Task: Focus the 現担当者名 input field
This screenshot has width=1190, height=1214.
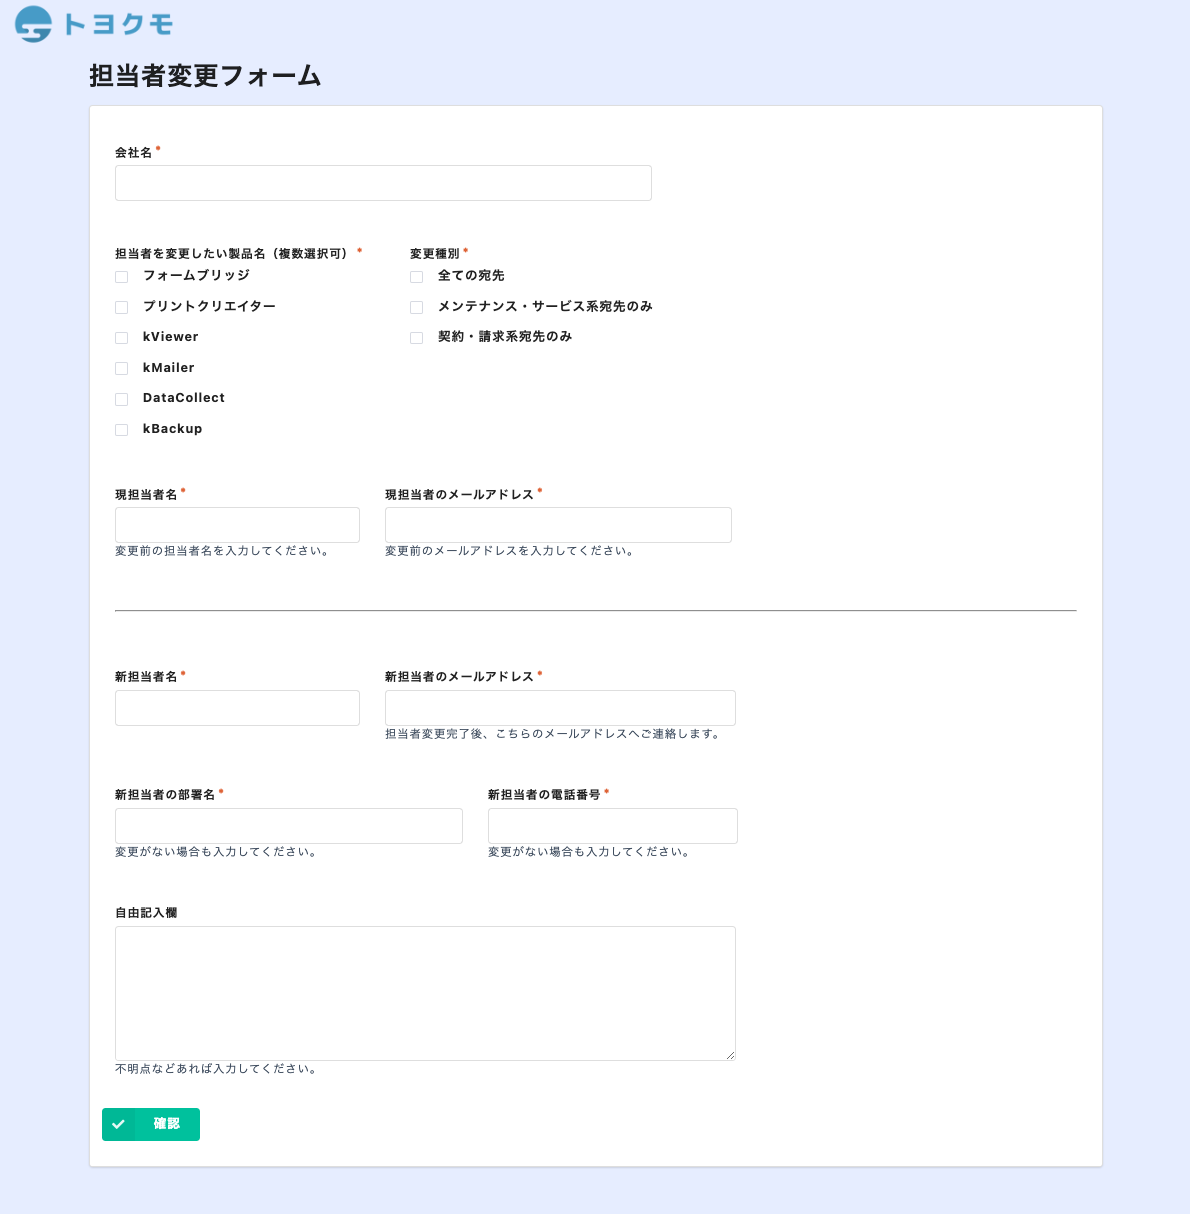Action: (237, 525)
